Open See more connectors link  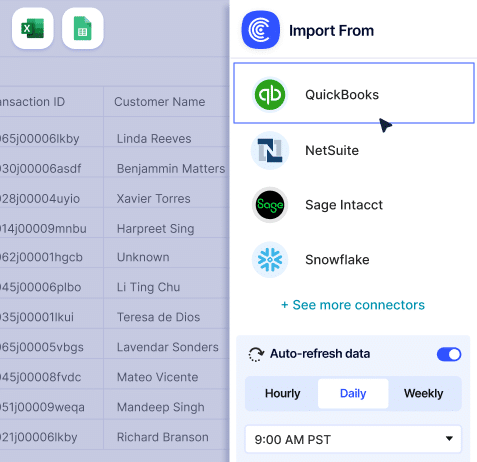click(353, 305)
